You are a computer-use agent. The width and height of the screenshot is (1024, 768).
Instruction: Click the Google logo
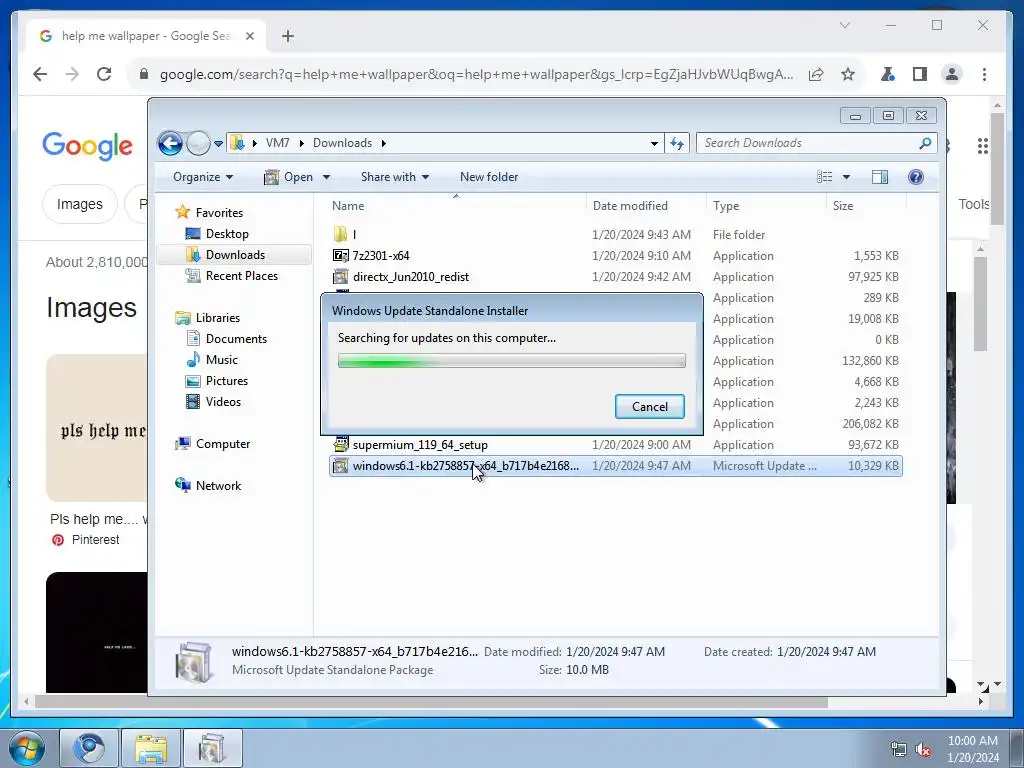click(88, 146)
